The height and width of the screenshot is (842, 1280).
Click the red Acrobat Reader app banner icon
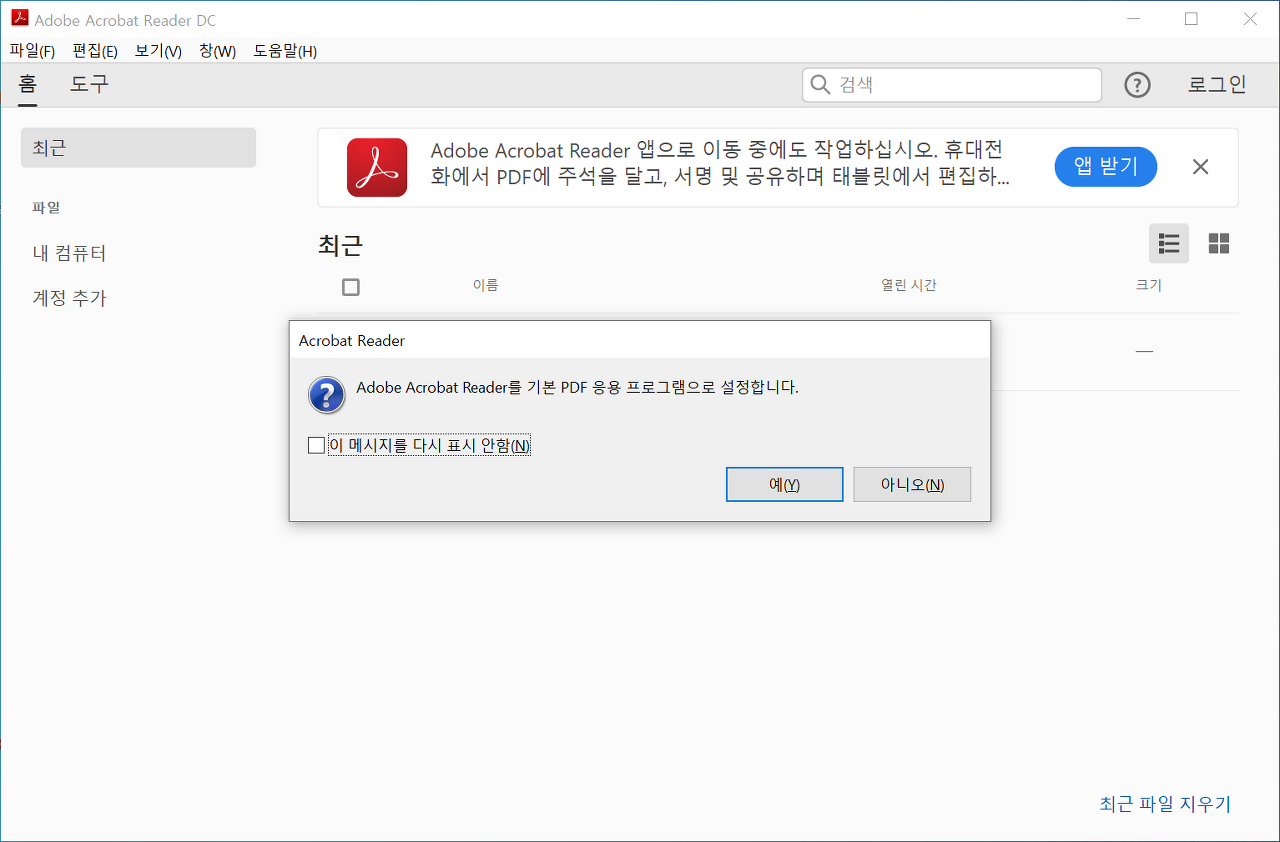point(377,167)
